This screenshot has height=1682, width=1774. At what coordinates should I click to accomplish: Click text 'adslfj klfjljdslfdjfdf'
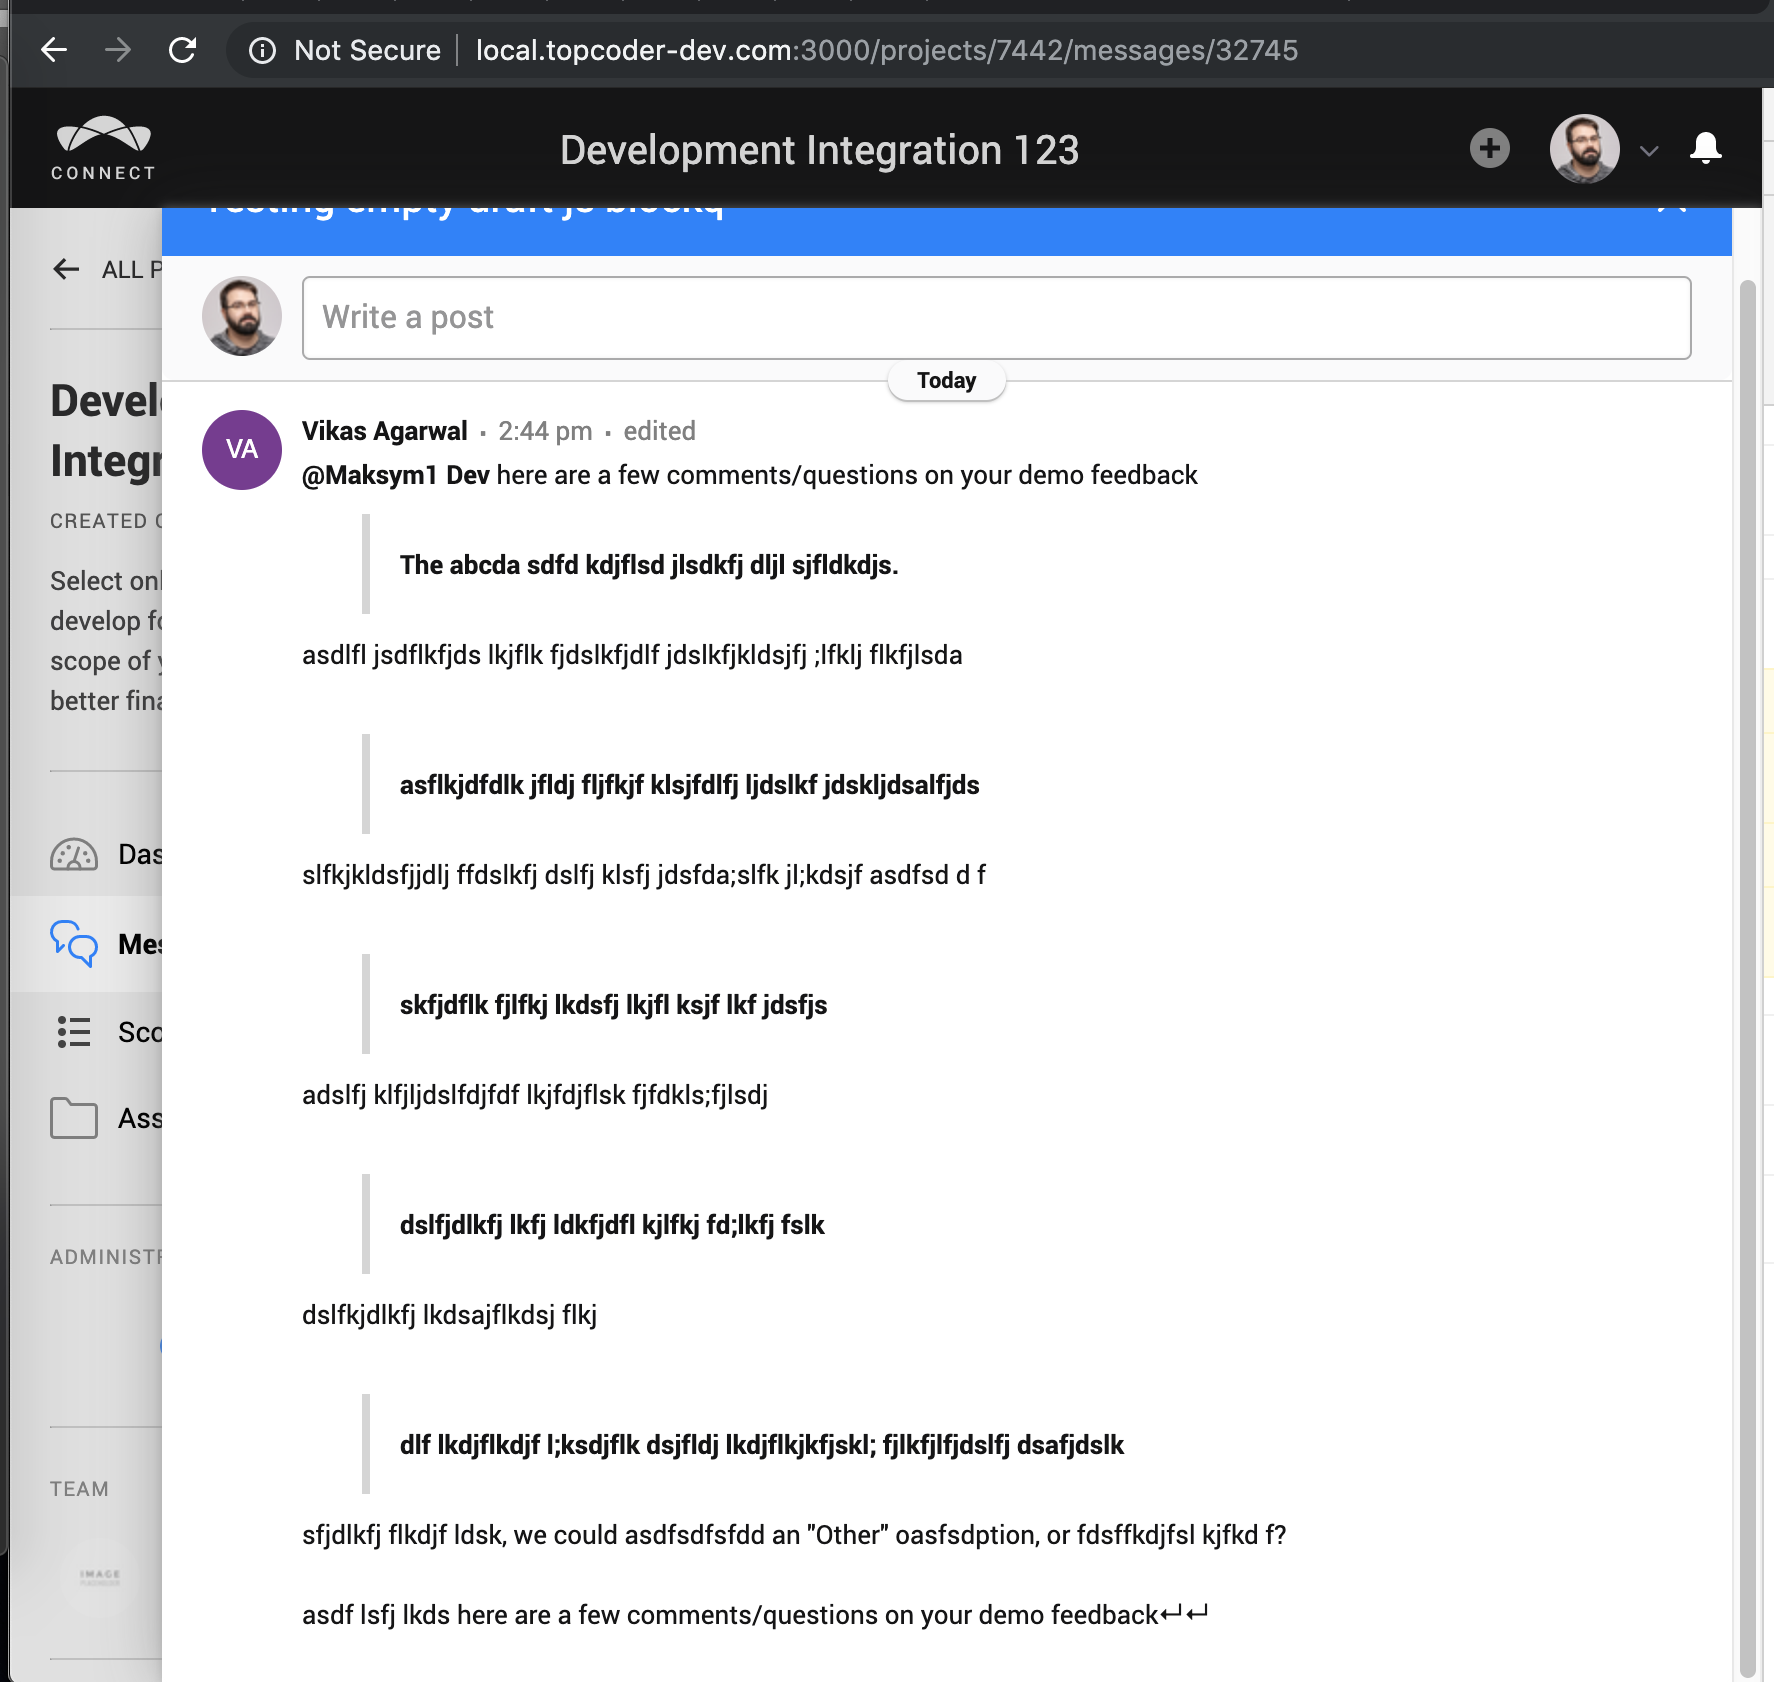535,1095
